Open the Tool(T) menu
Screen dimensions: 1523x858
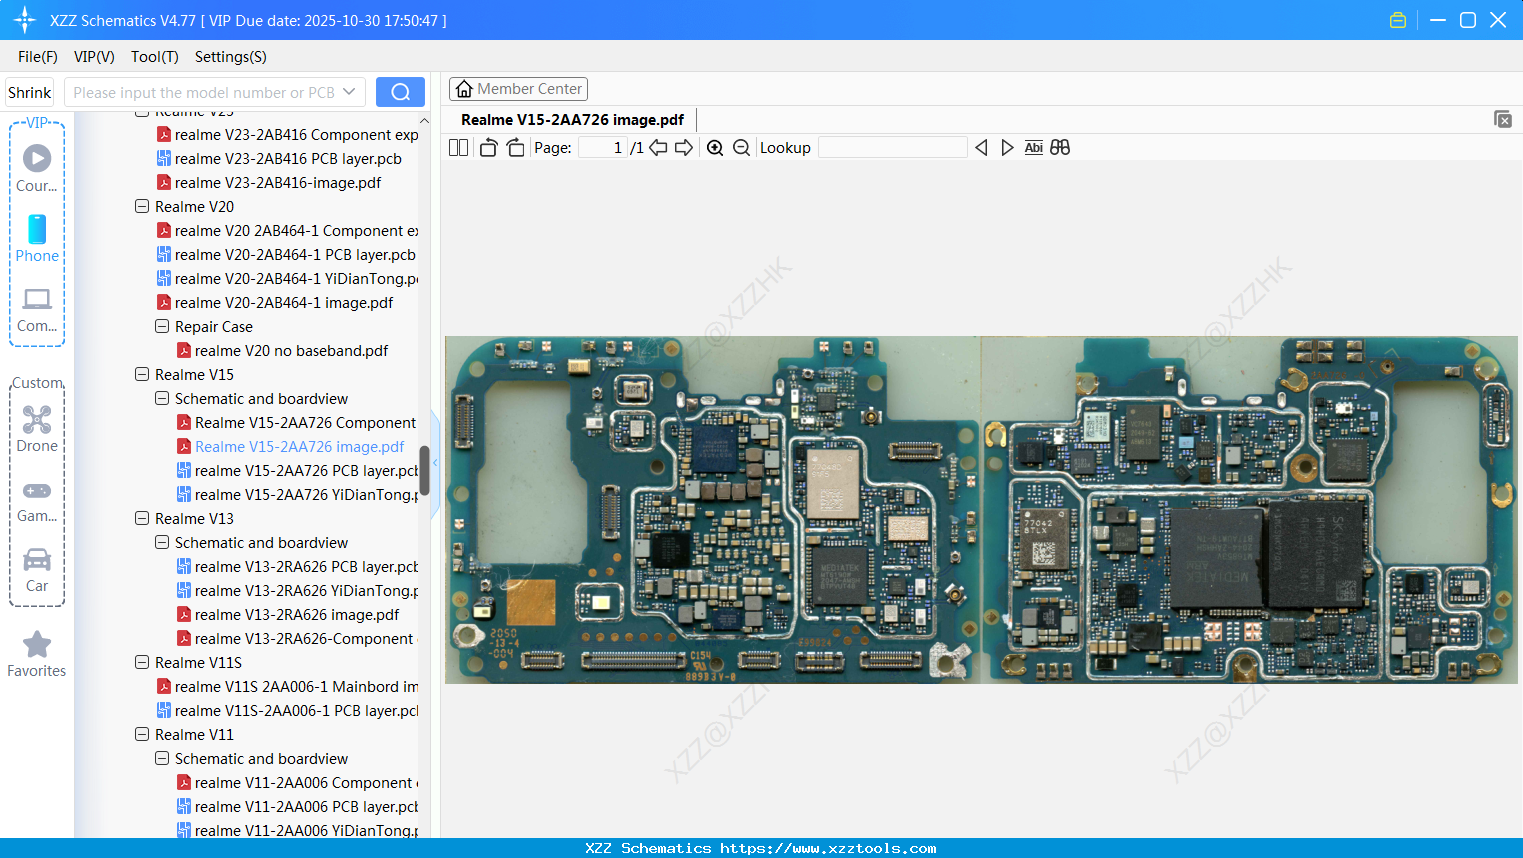[155, 57]
